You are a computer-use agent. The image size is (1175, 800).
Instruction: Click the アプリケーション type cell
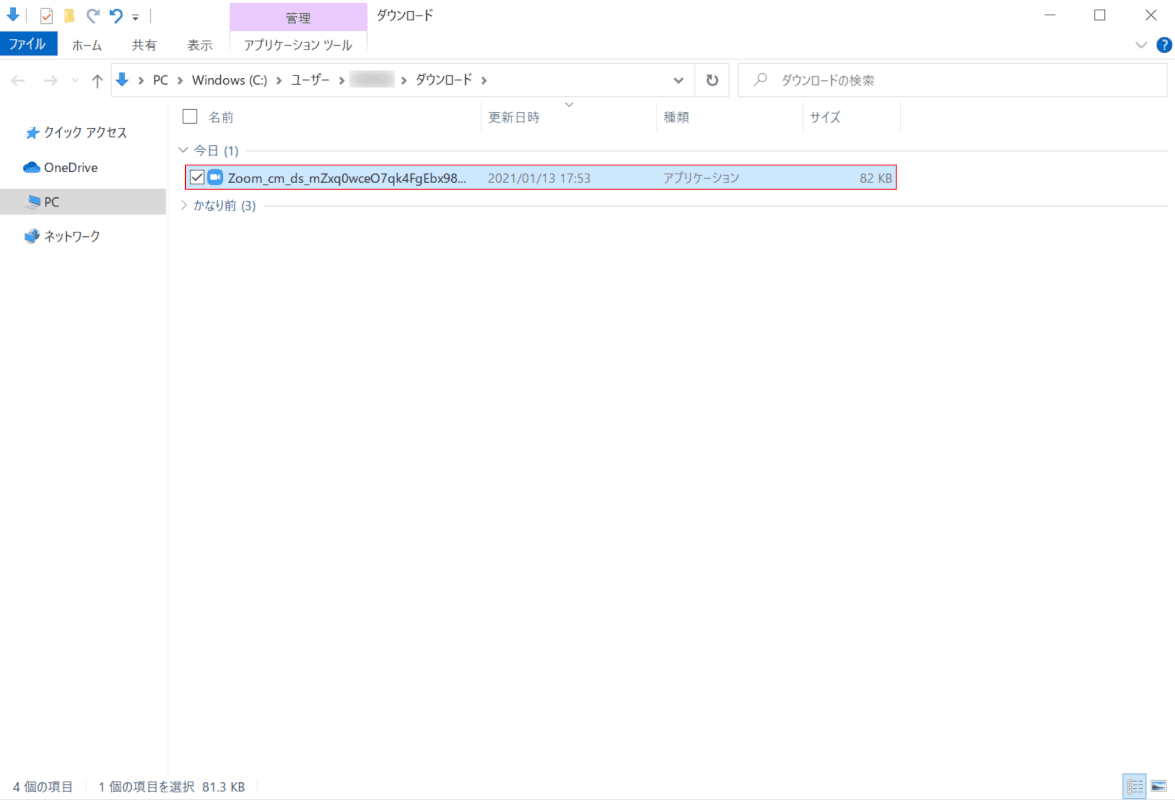point(701,178)
